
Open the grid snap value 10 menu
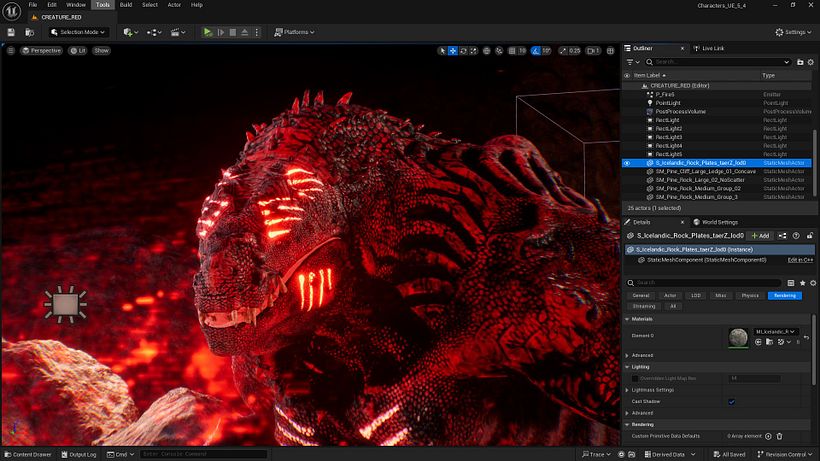[x=522, y=51]
